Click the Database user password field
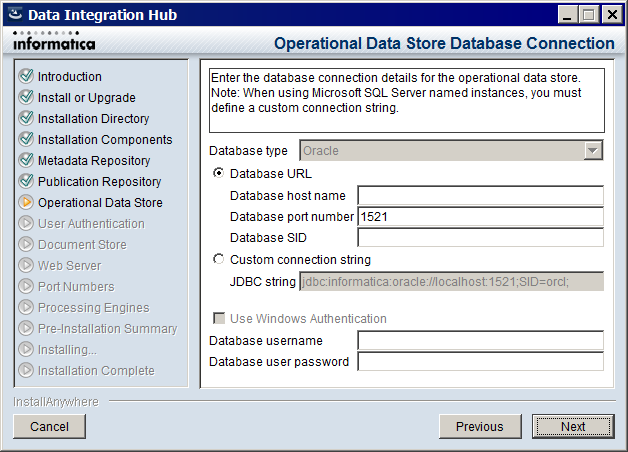Viewport: 628px width, 452px height. point(481,362)
